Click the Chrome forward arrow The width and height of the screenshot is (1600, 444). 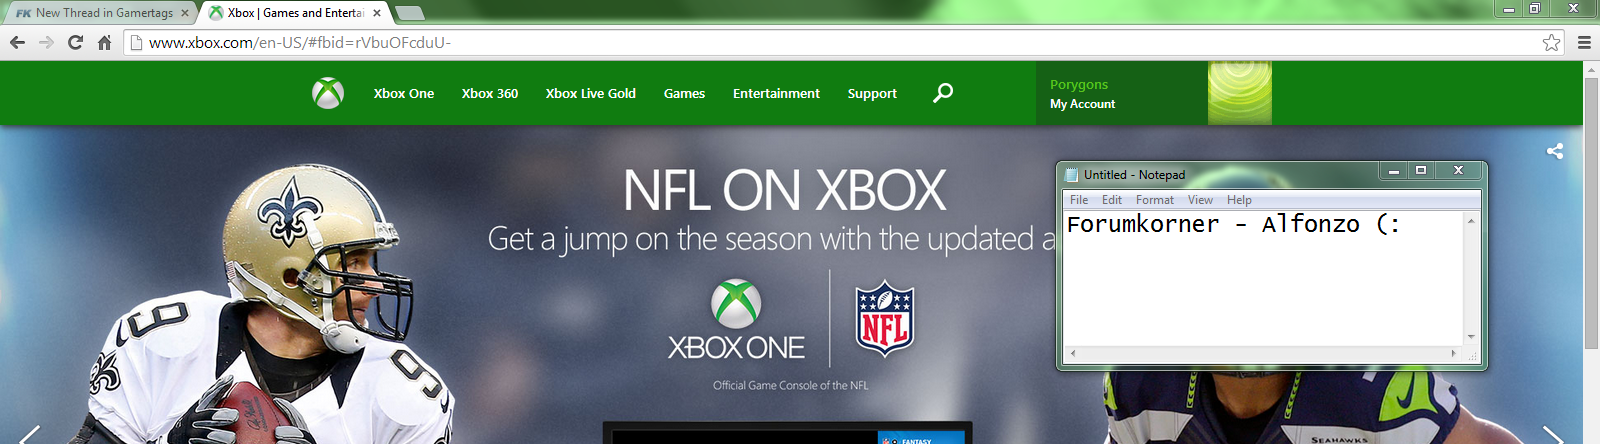click(x=46, y=42)
